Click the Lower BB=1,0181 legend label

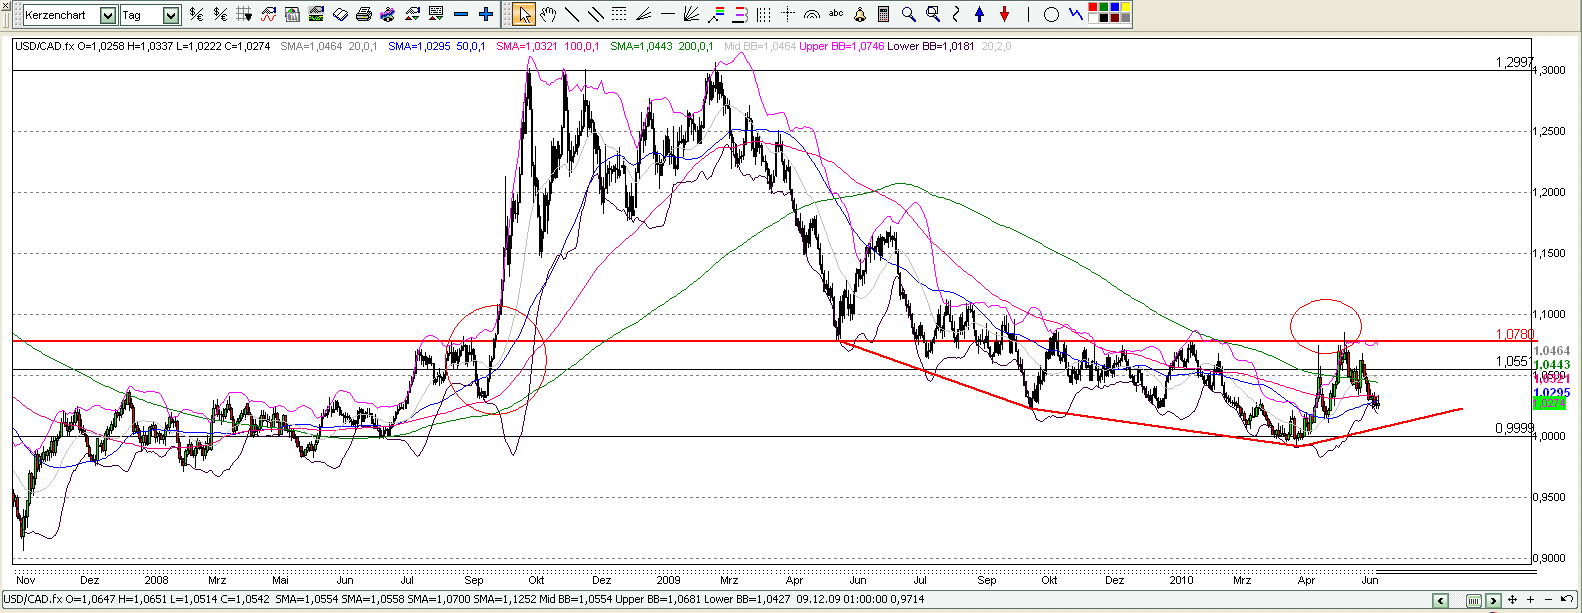coord(931,46)
